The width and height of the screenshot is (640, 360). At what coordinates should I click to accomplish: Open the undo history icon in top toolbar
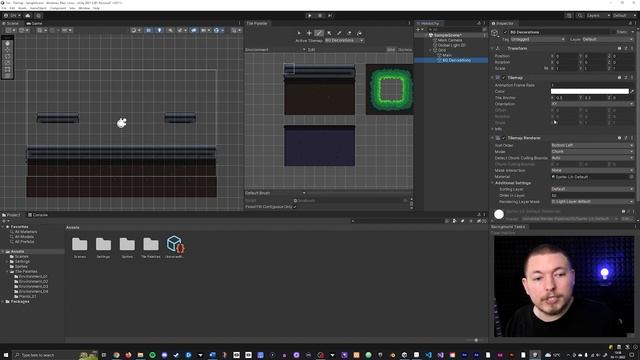pos(569,16)
